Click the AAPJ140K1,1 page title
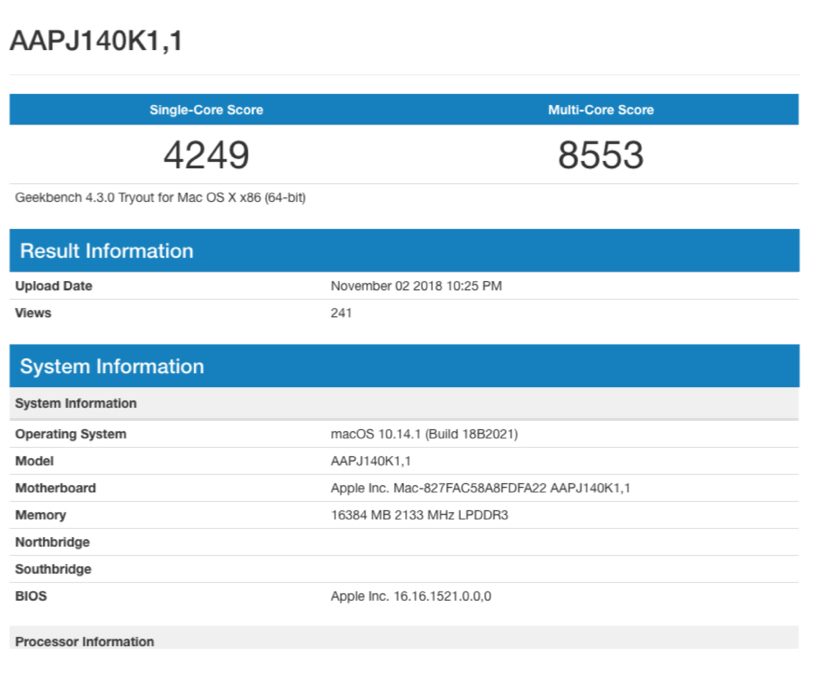840x673 pixels. pyautogui.click(x=96, y=41)
